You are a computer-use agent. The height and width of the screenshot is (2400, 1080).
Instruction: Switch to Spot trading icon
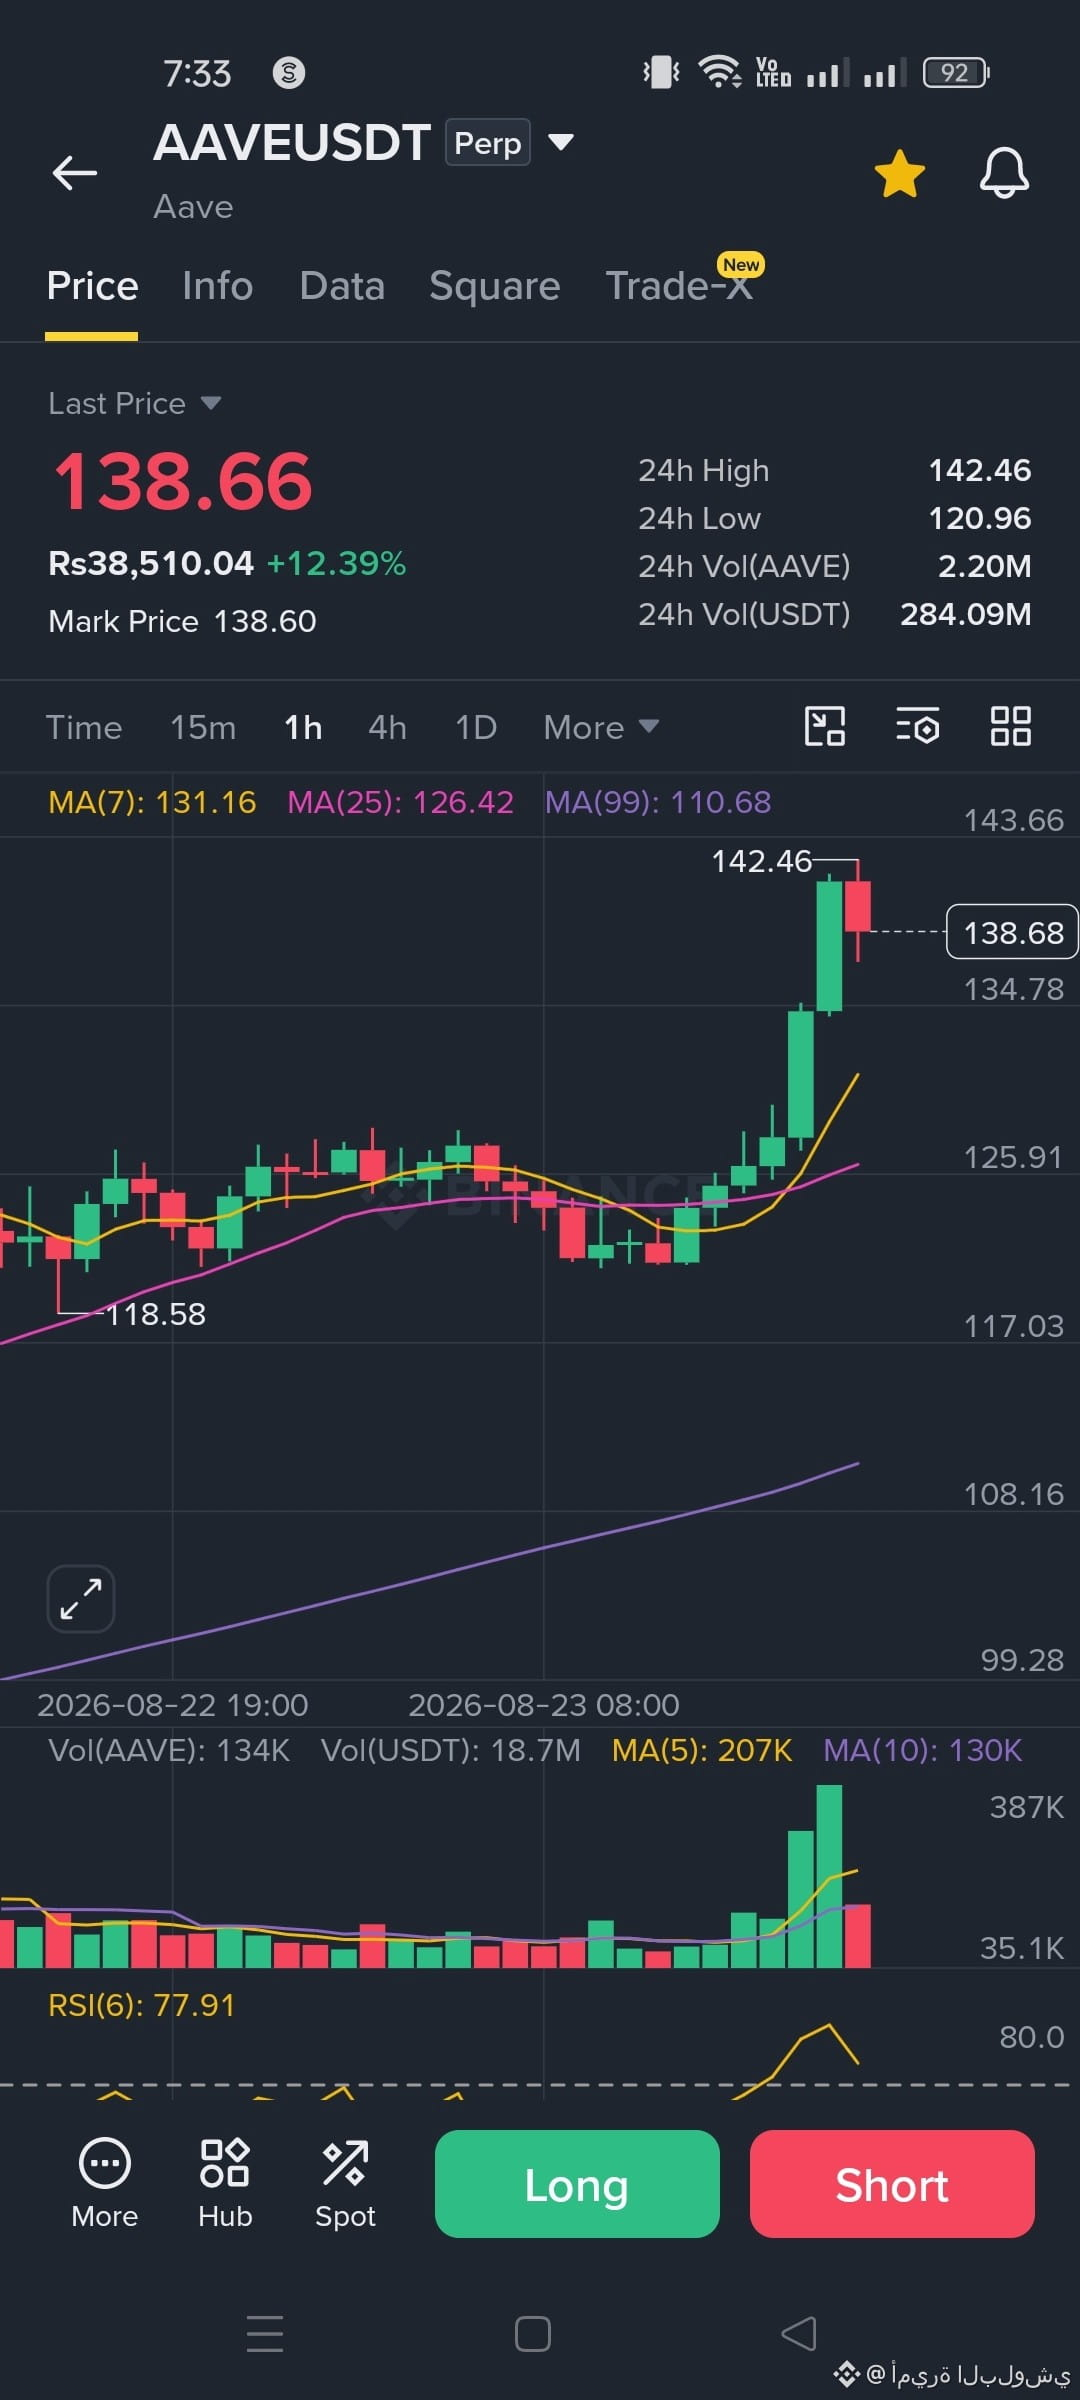click(345, 2184)
